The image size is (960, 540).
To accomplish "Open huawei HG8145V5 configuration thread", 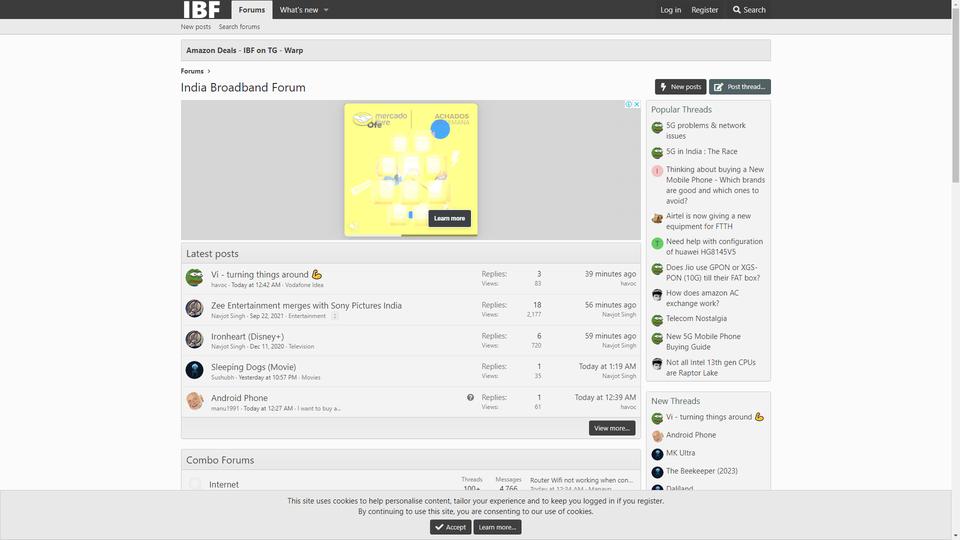I will coord(714,247).
